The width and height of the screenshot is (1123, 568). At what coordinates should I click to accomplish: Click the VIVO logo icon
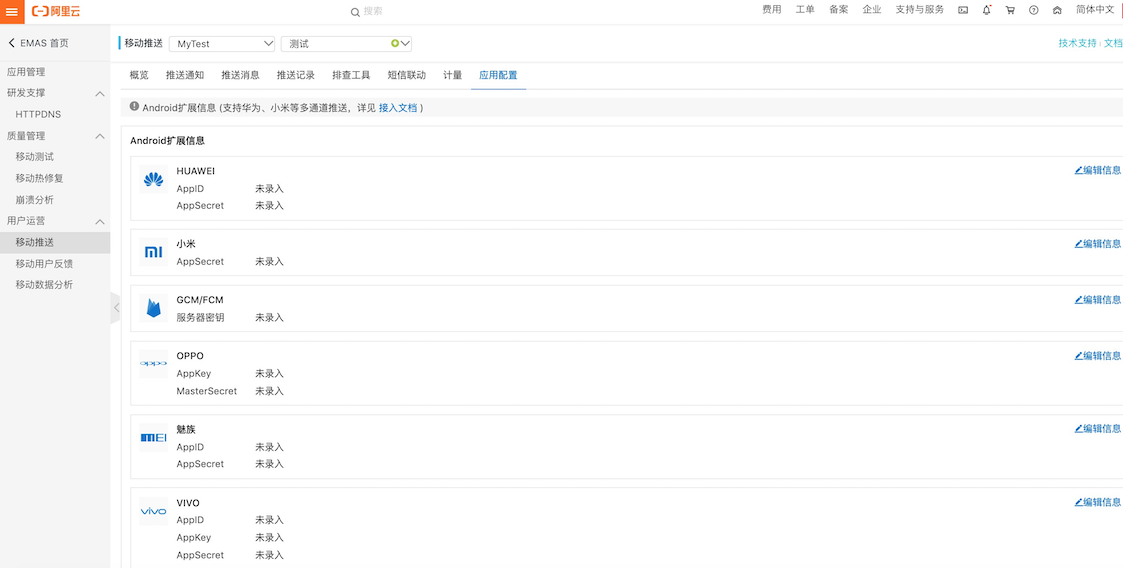(153, 511)
